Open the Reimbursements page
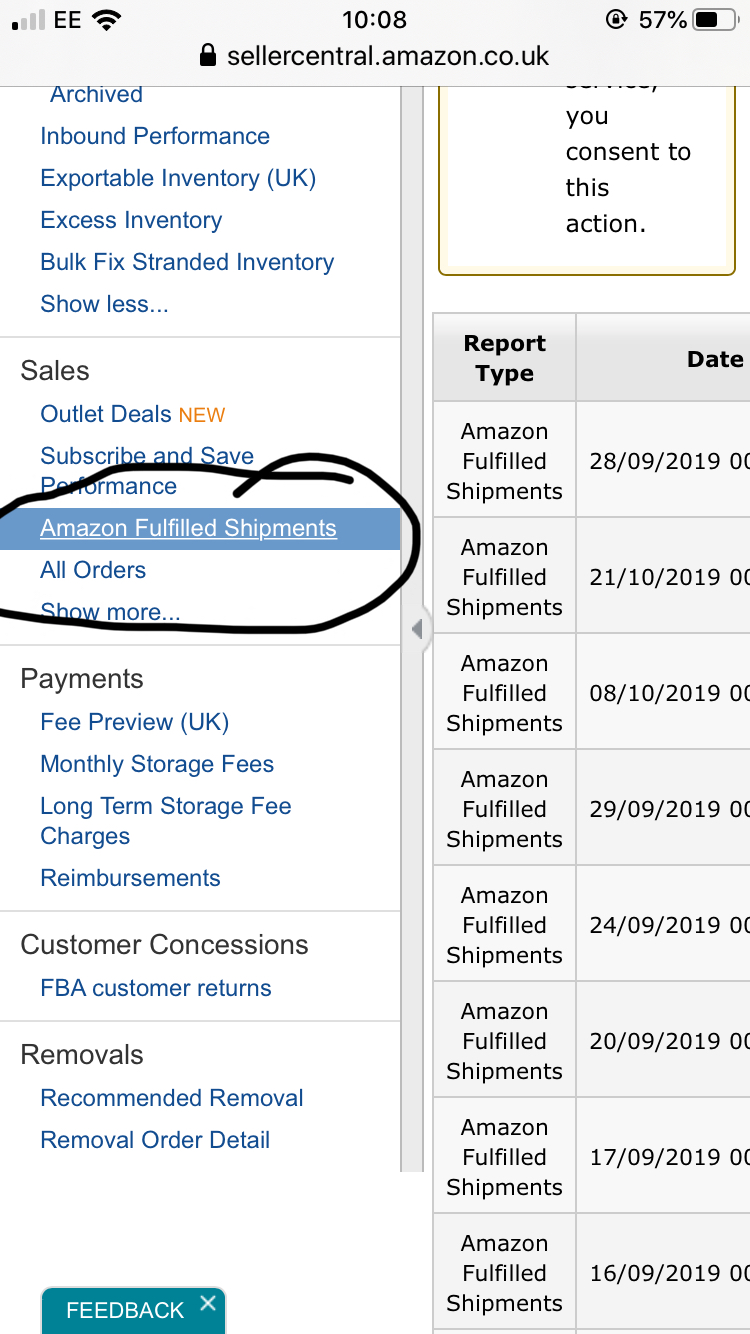The image size is (750, 1334). click(x=130, y=877)
